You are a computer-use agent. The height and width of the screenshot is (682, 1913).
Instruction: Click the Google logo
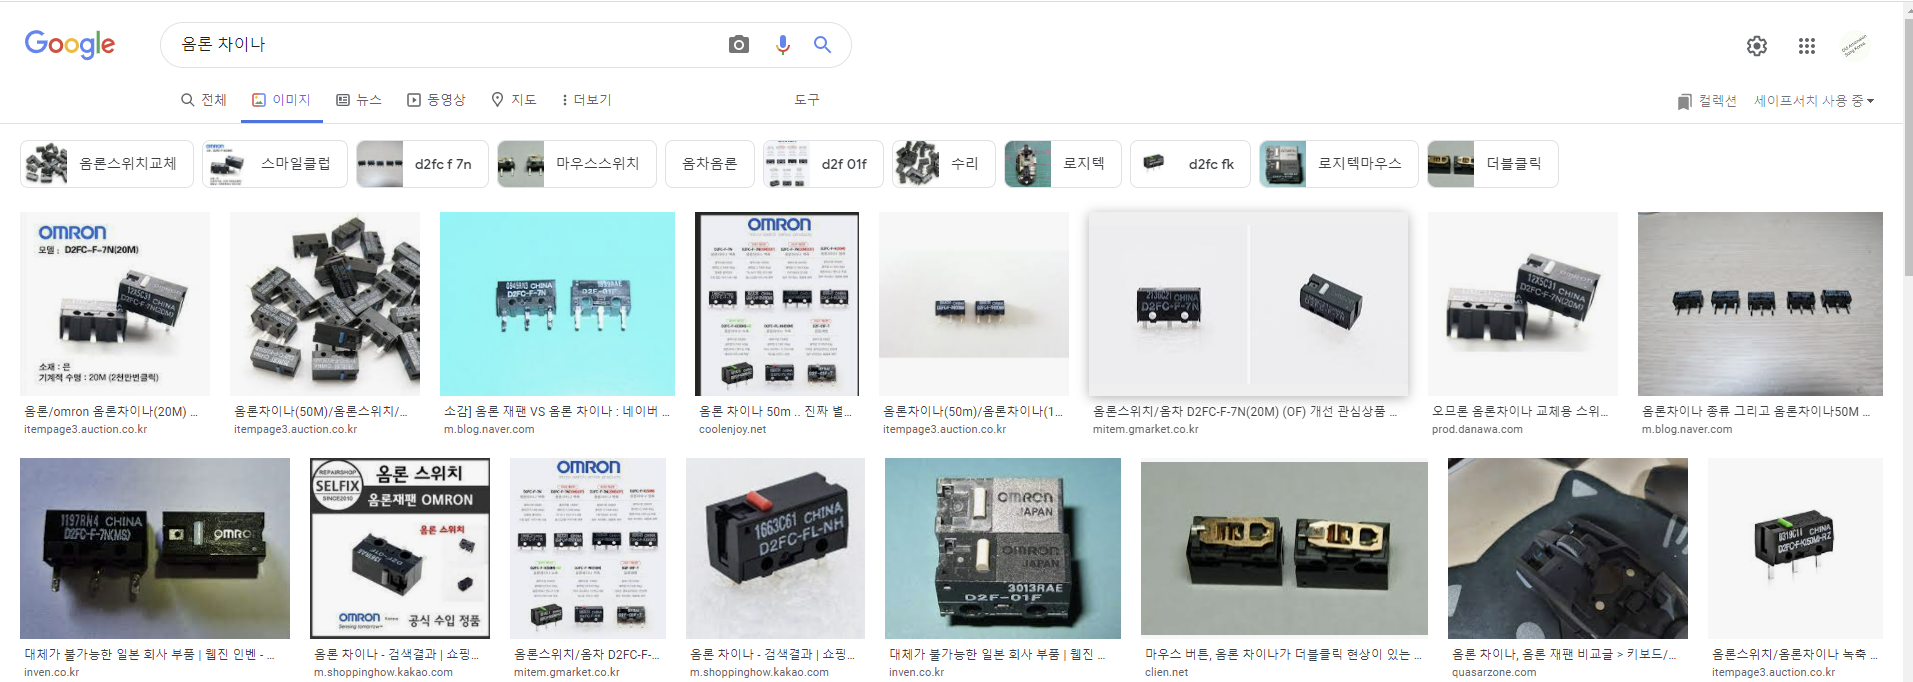pyautogui.click(x=70, y=44)
